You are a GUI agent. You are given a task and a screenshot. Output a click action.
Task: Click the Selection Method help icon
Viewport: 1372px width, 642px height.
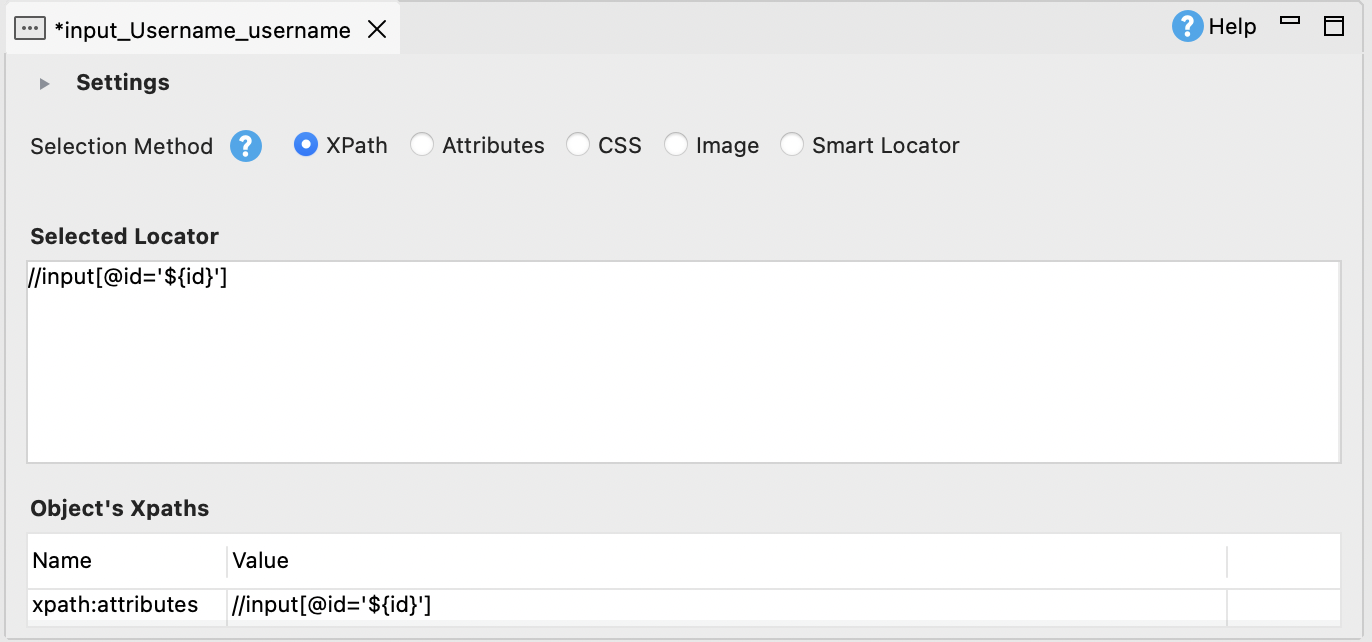click(x=246, y=146)
